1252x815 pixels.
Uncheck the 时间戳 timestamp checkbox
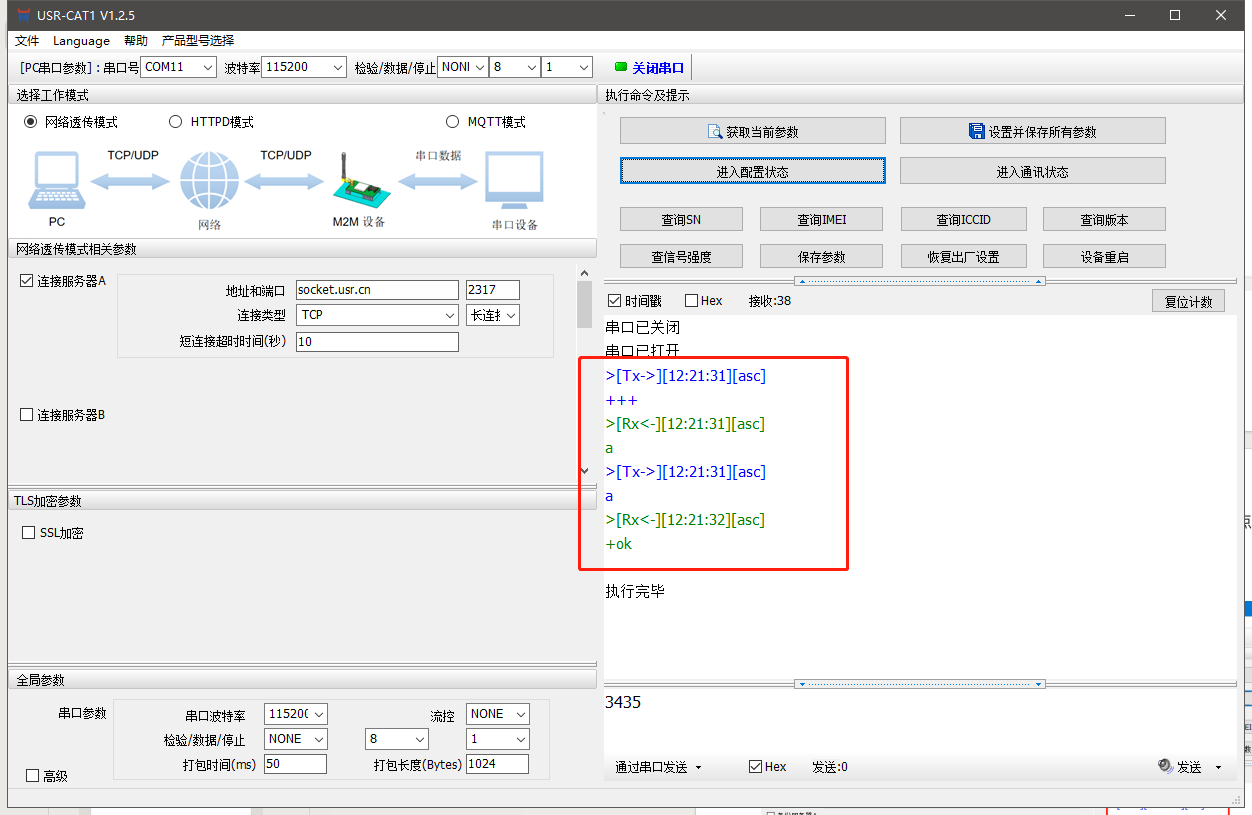[614, 301]
